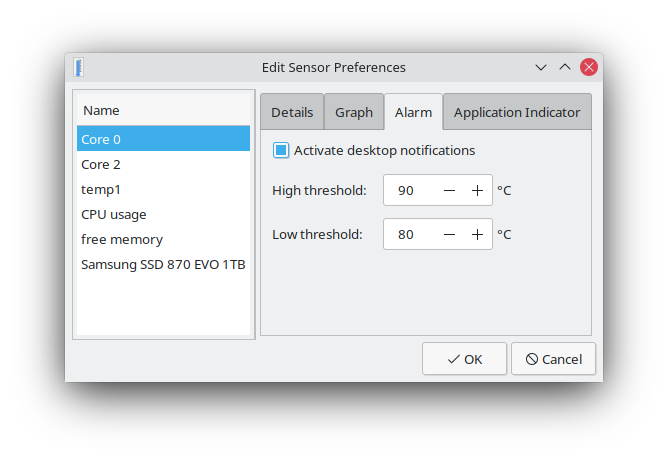Open the Graph tab

tap(354, 113)
